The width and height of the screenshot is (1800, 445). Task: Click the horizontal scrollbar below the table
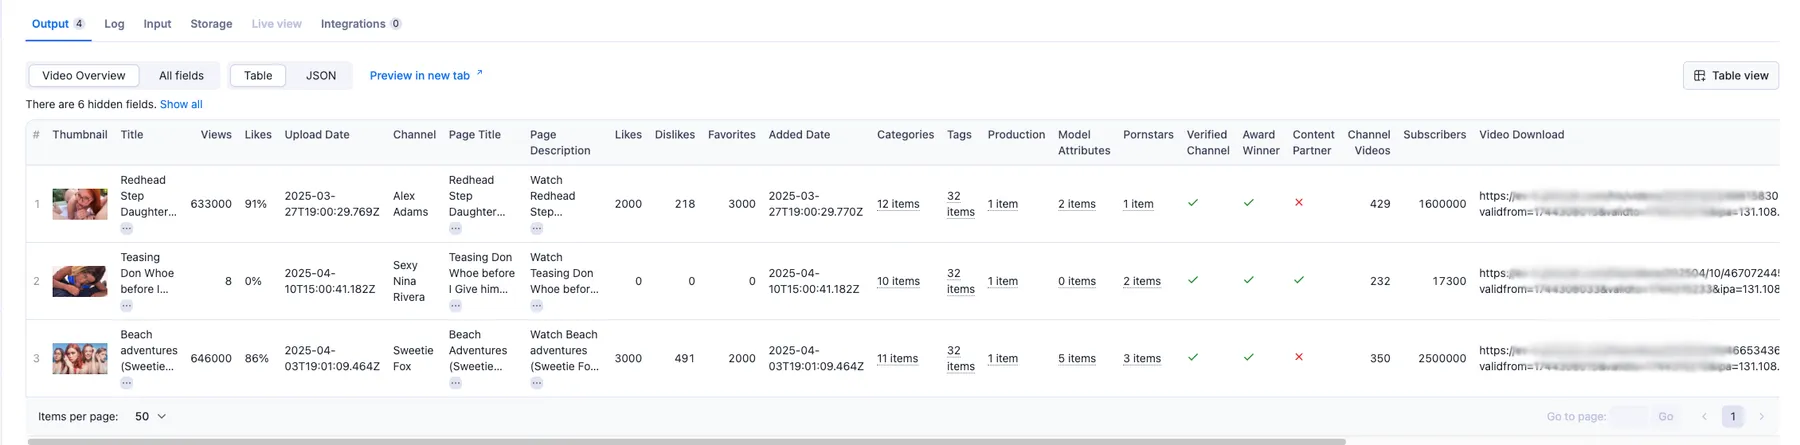686,441
